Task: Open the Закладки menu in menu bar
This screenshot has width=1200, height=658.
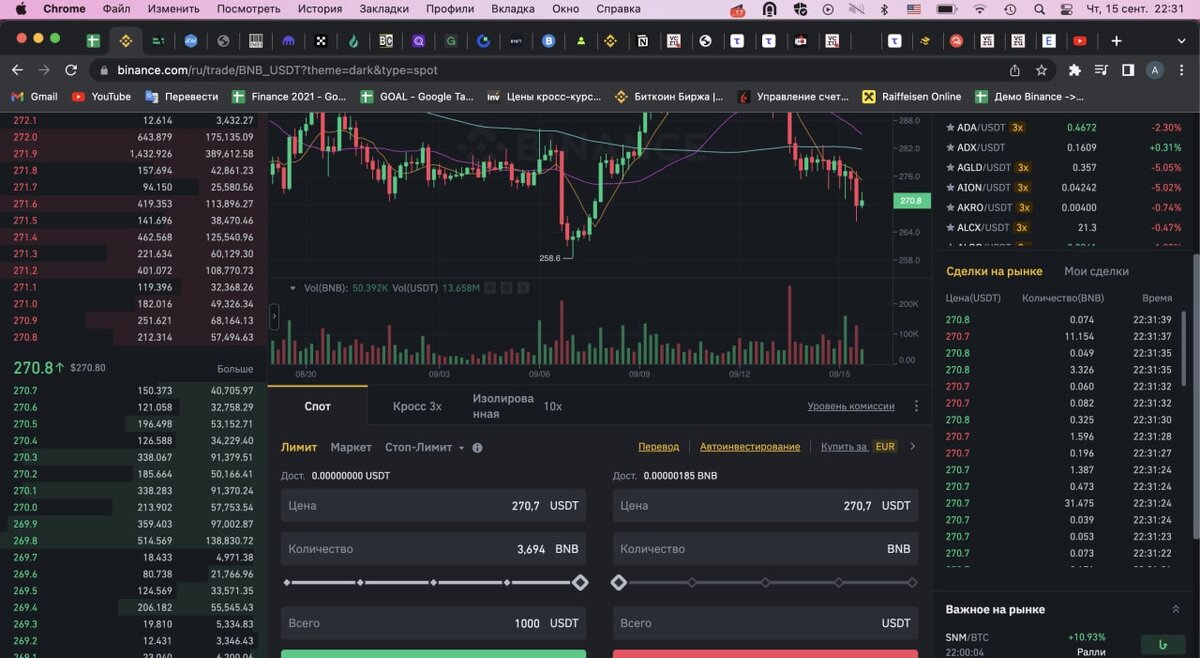Action: click(384, 9)
